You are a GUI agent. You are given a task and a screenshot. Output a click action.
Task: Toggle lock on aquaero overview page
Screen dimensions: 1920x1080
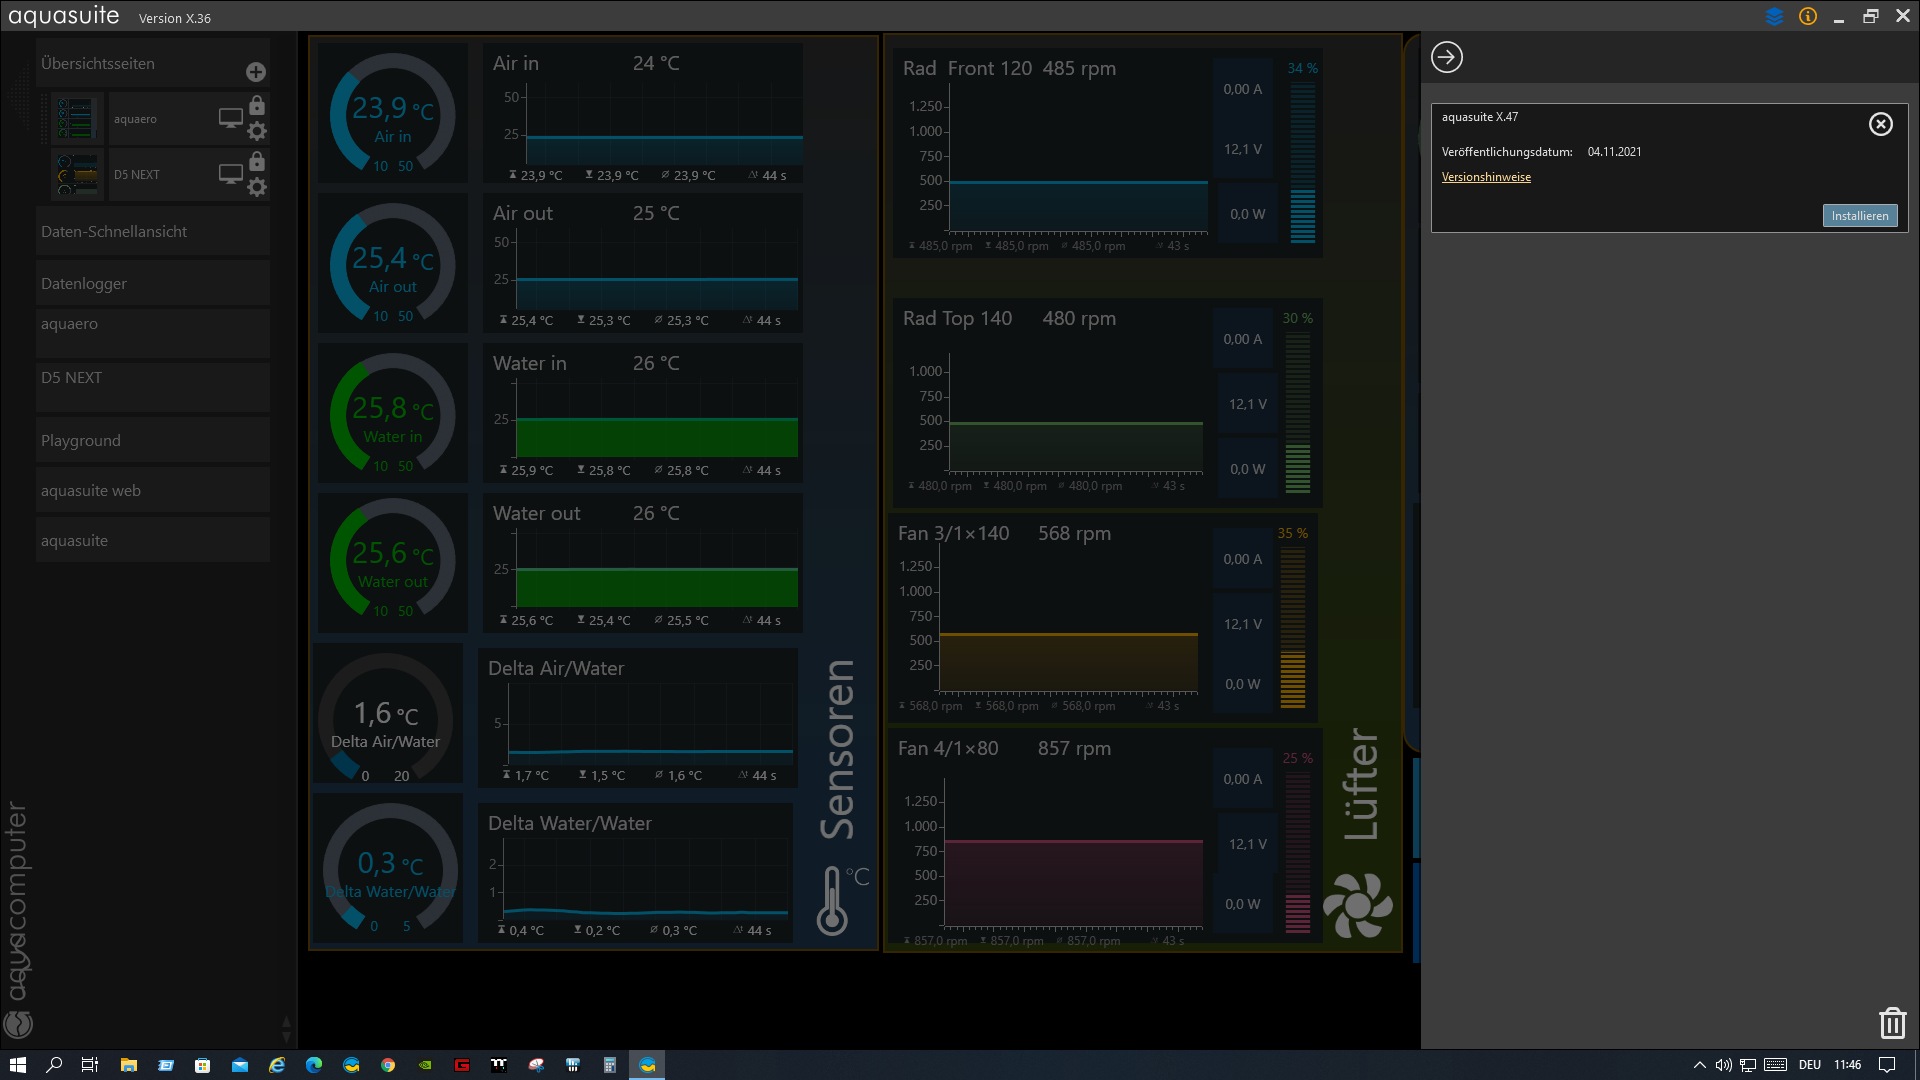pos(257,105)
